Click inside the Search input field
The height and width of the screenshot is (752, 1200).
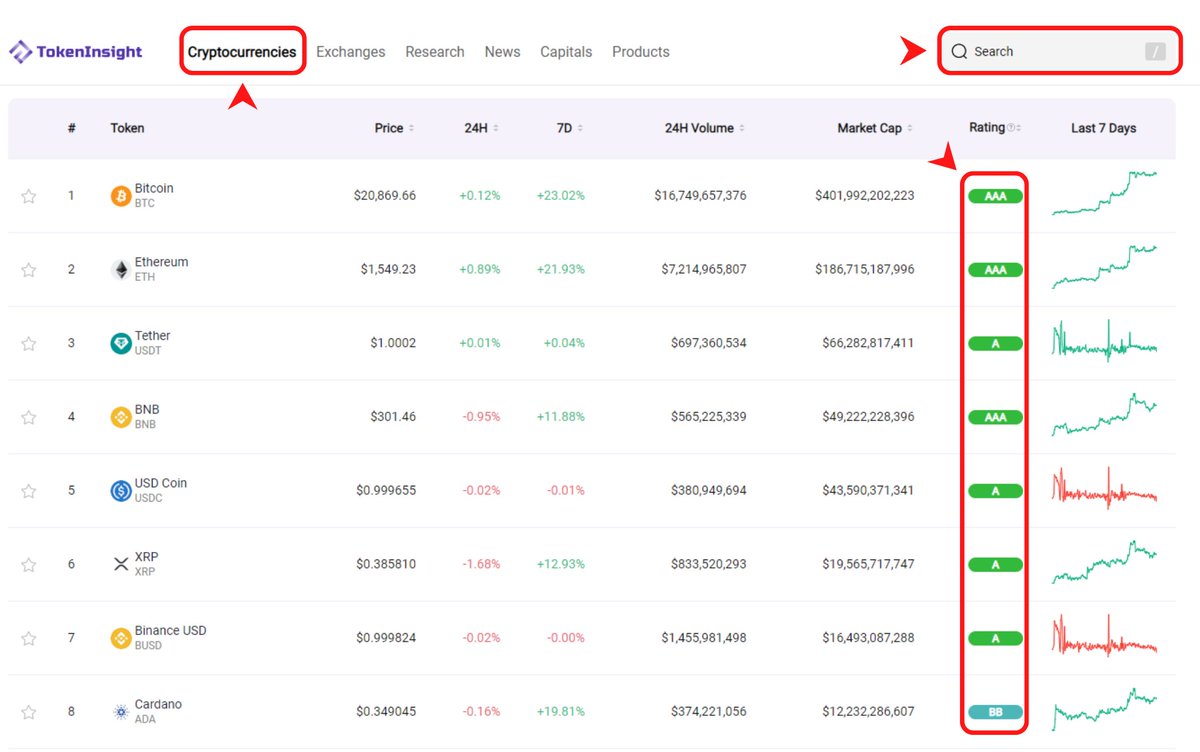tap(1059, 52)
